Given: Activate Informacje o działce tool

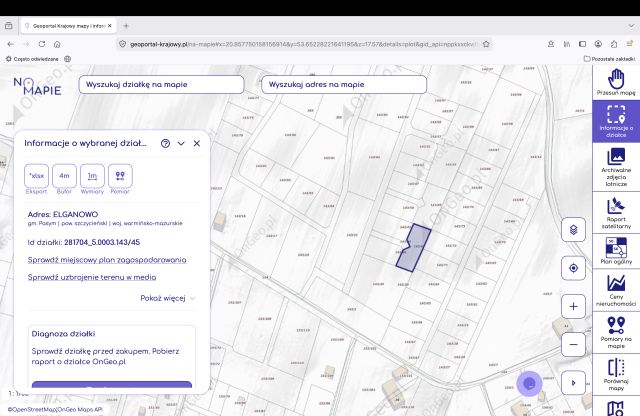Looking at the screenshot, I should (x=616, y=121).
